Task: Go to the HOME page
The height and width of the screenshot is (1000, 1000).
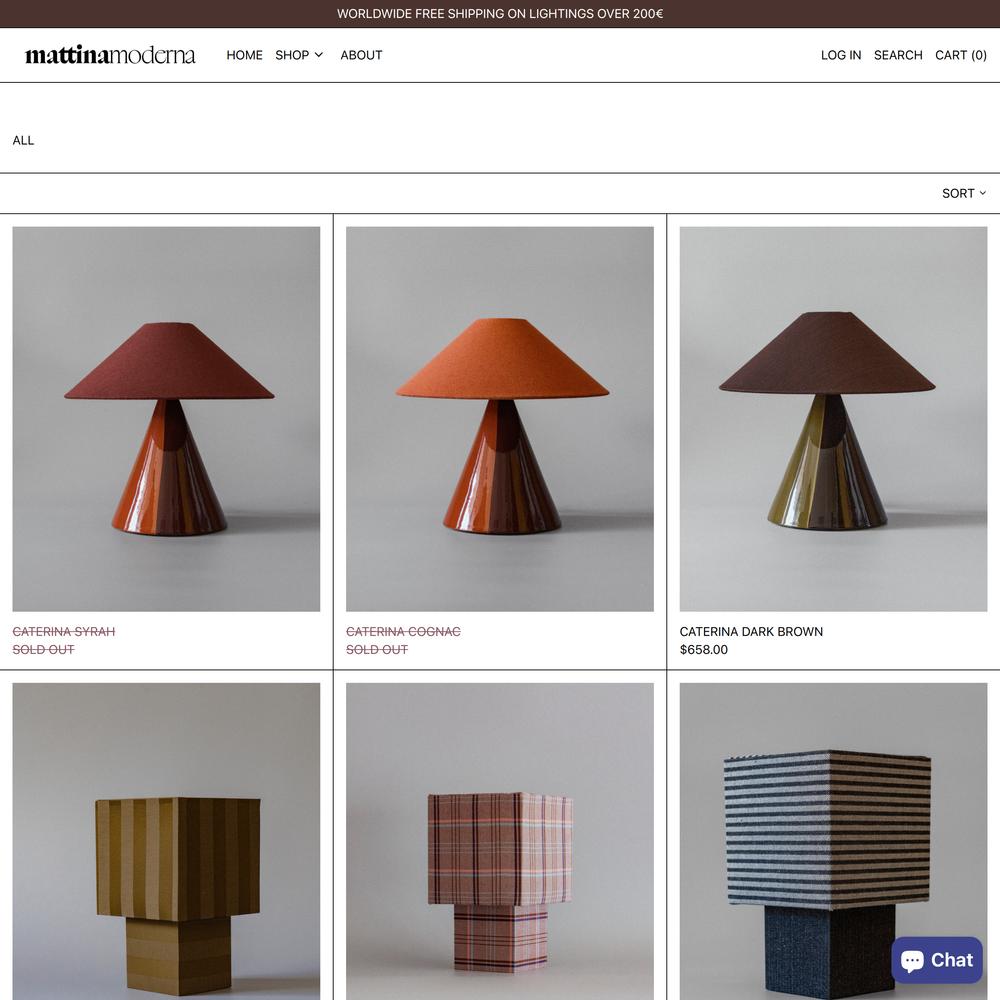Action: click(x=244, y=55)
